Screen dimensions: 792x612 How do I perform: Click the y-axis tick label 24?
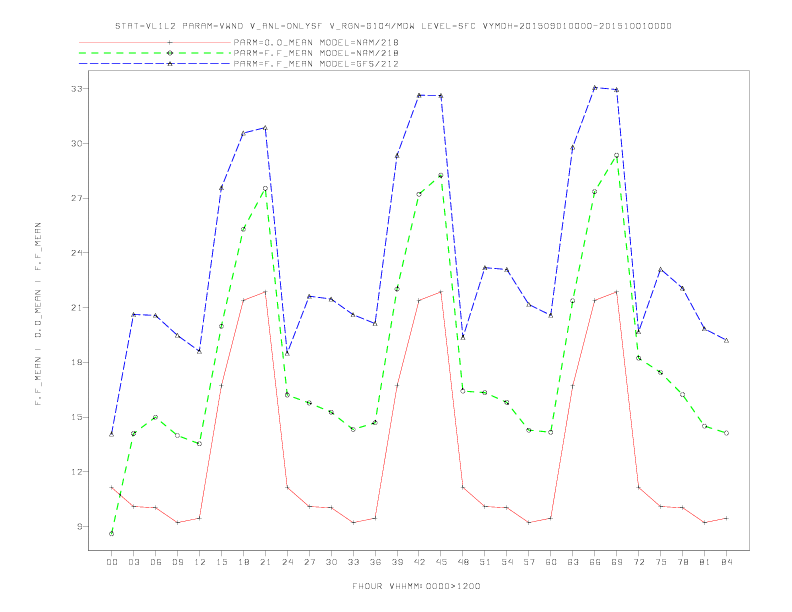pyautogui.click(x=76, y=253)
